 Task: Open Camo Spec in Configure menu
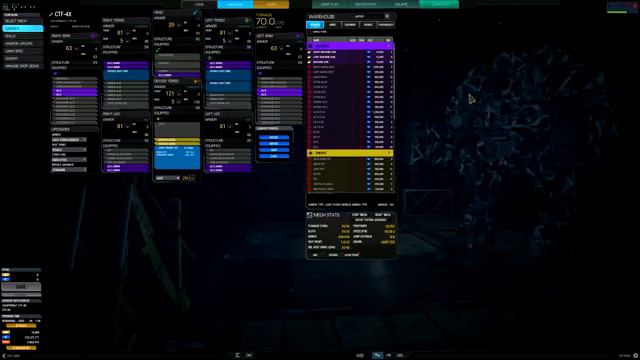pos(22,51)
